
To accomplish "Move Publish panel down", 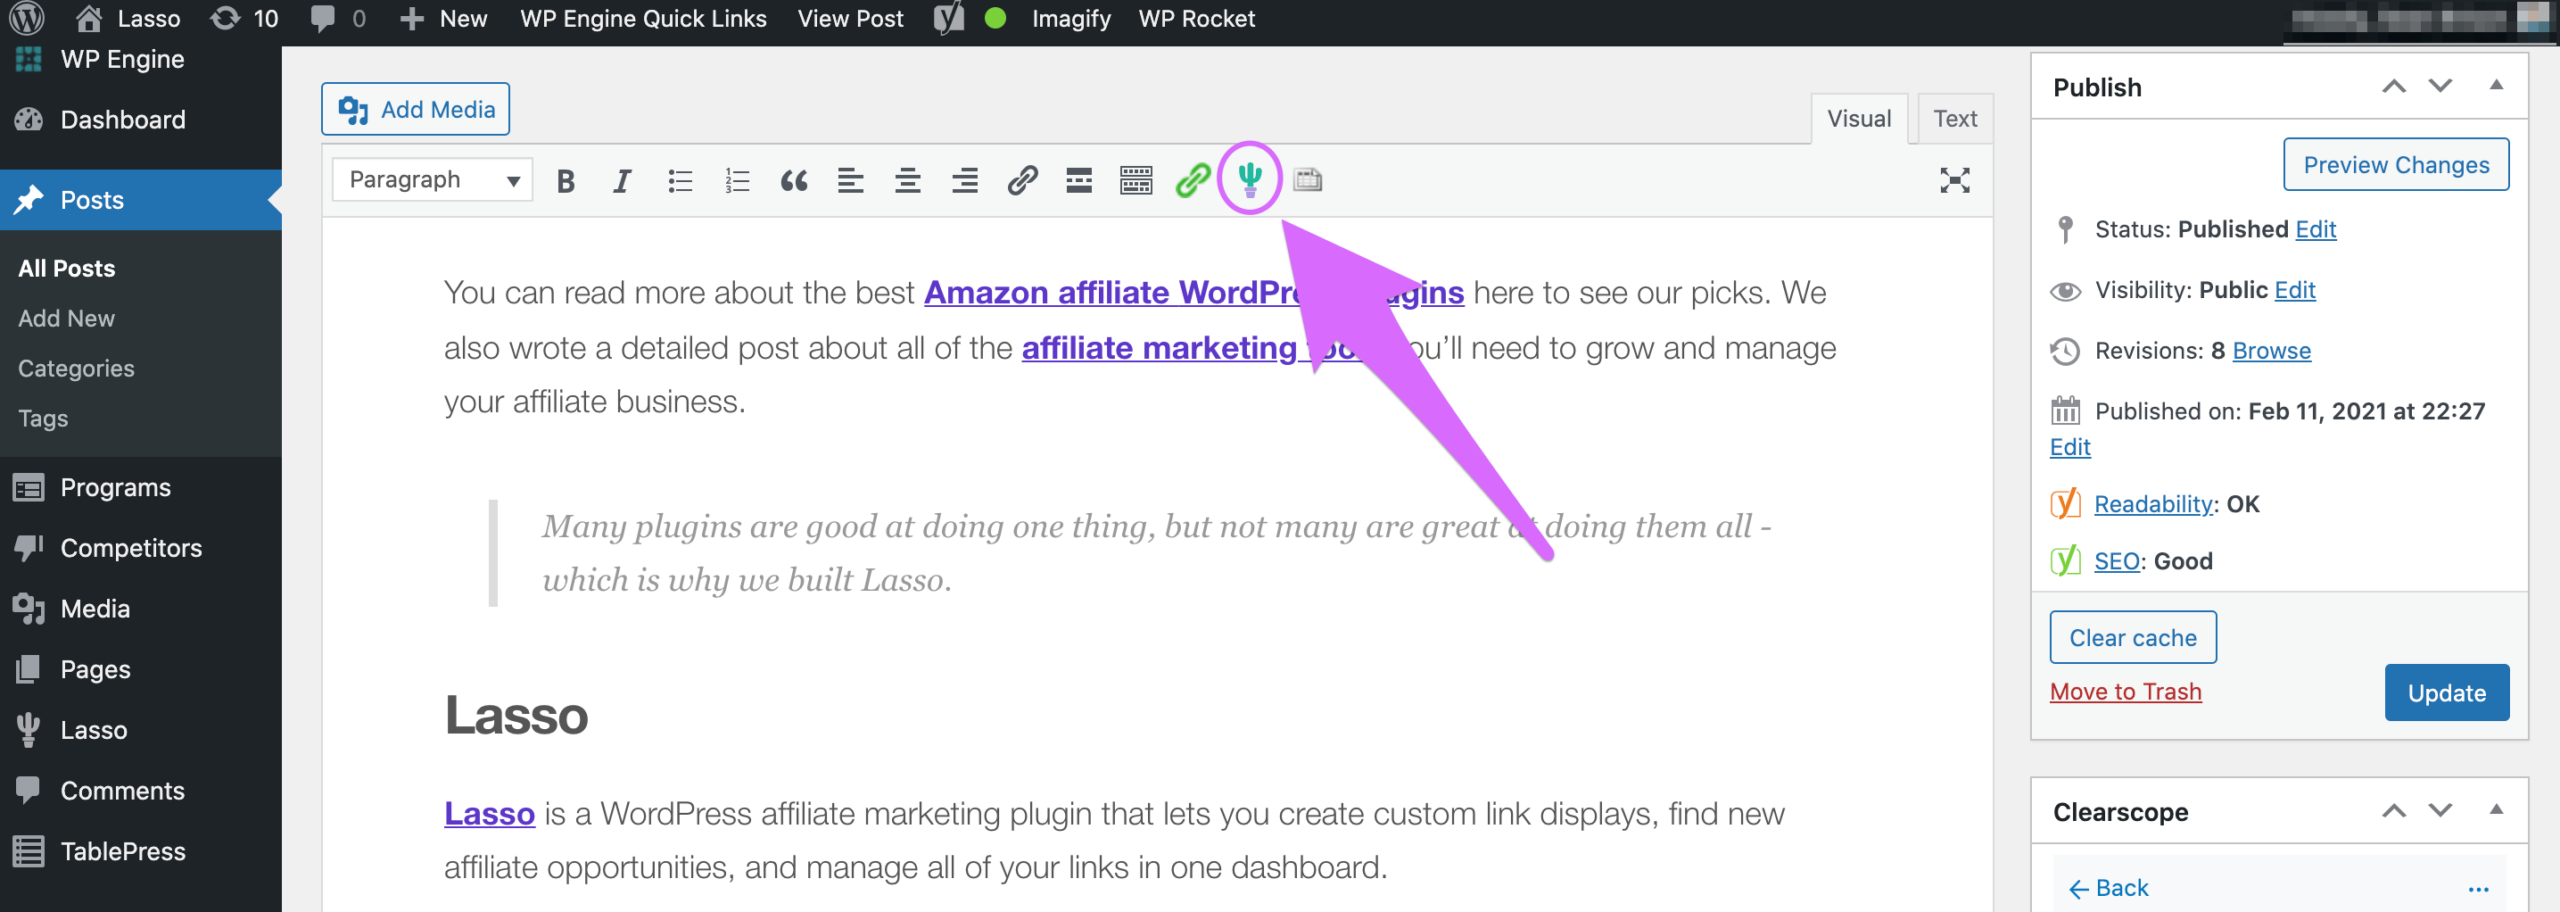I will click(2440, 87).
